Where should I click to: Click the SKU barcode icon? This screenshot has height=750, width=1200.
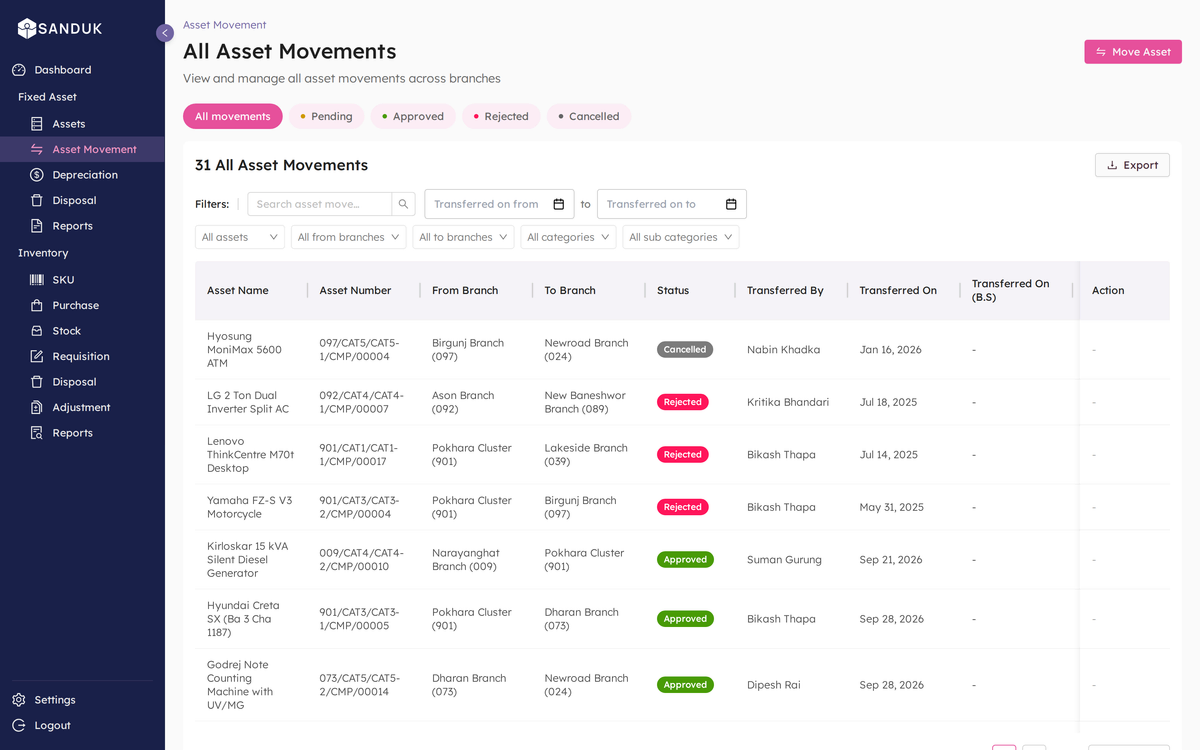[x=37, y=280]
